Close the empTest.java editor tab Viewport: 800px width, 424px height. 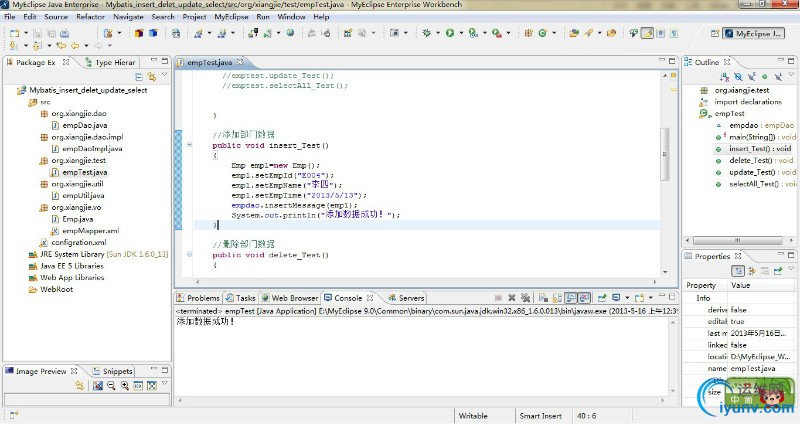click(x=240, y=62)
